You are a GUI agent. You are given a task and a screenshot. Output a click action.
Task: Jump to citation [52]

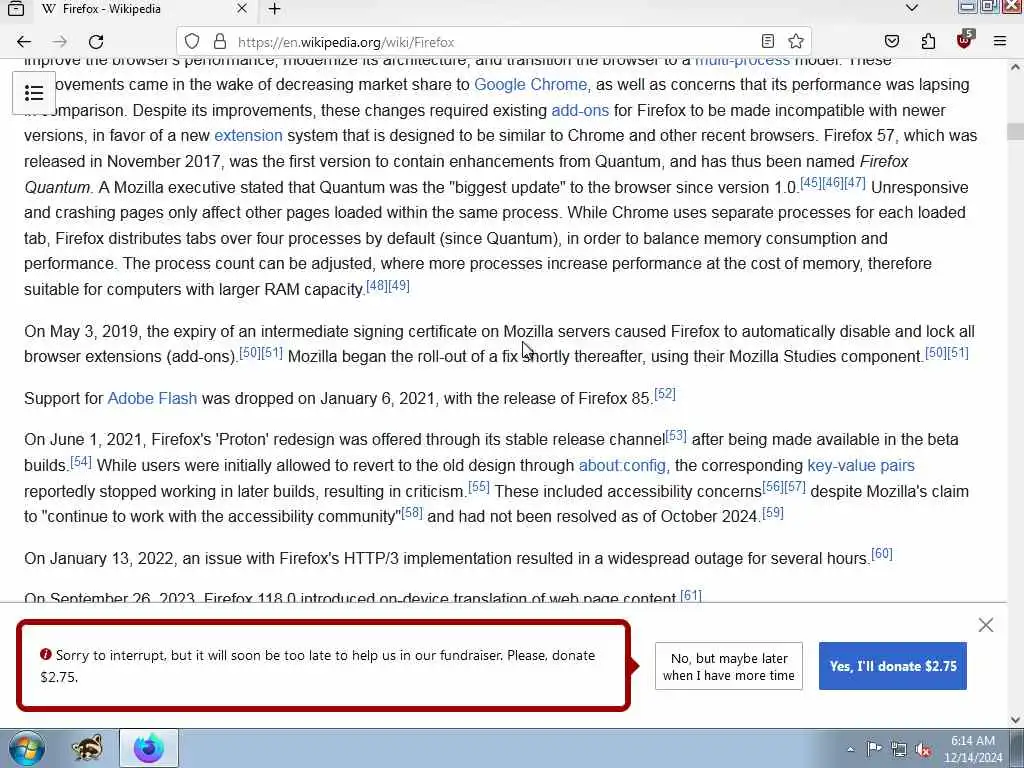665,394
